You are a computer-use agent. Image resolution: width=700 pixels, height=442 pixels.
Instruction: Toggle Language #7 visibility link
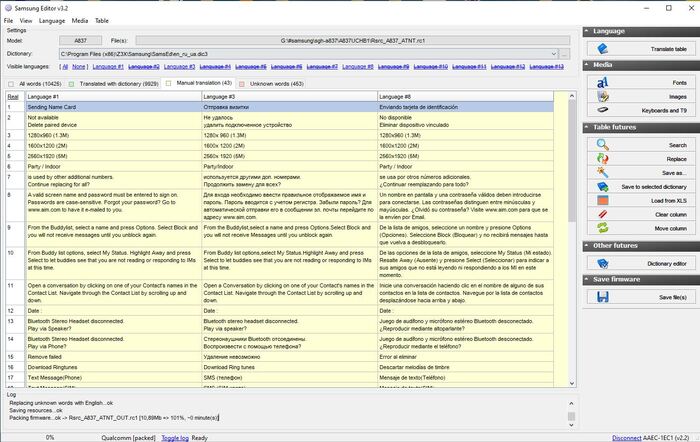pos(322,67)
